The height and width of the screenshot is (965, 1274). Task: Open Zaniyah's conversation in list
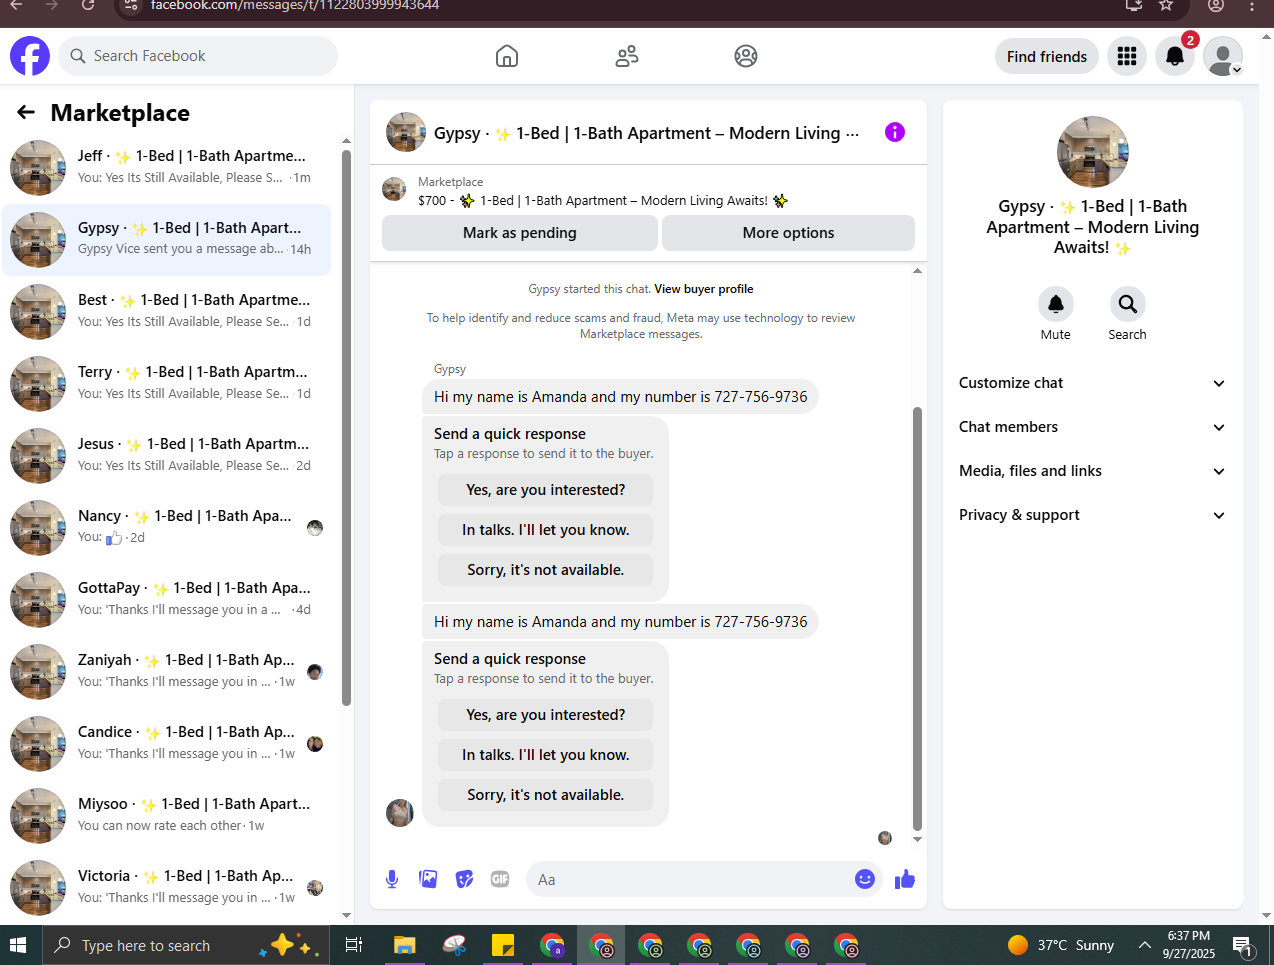(167, 672)
